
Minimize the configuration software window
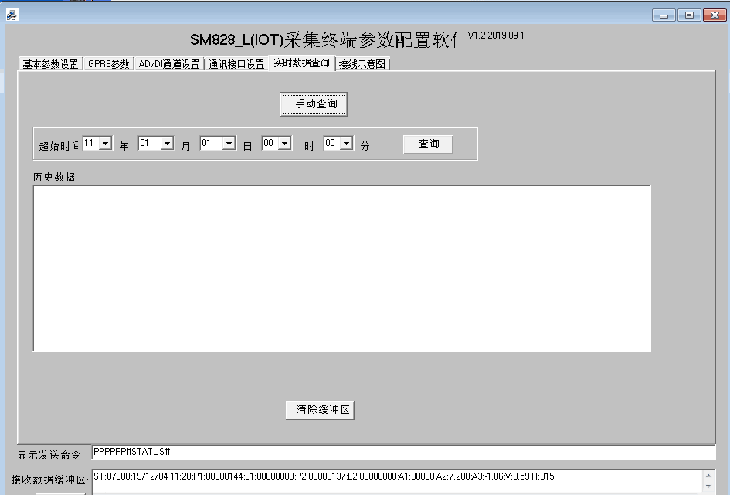pyautogui.click(x=665, y=15)
